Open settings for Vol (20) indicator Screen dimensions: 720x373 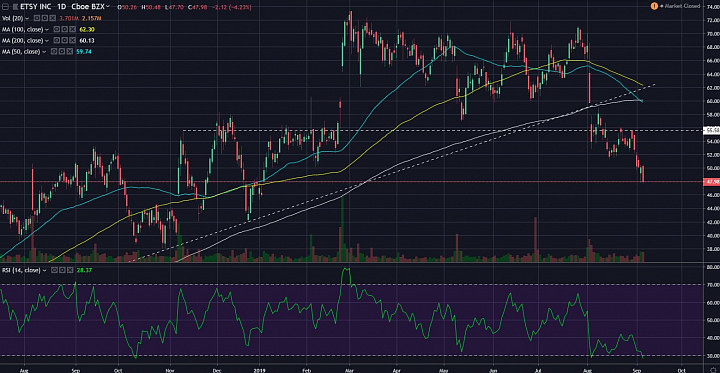(45, 18)
